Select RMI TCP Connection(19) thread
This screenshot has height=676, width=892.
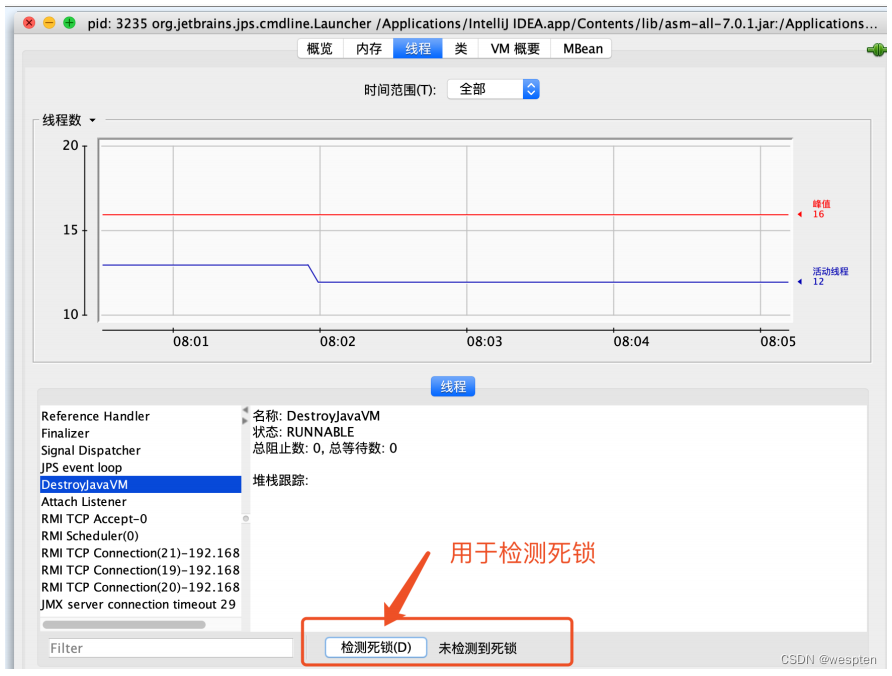(x=141, y=570)
